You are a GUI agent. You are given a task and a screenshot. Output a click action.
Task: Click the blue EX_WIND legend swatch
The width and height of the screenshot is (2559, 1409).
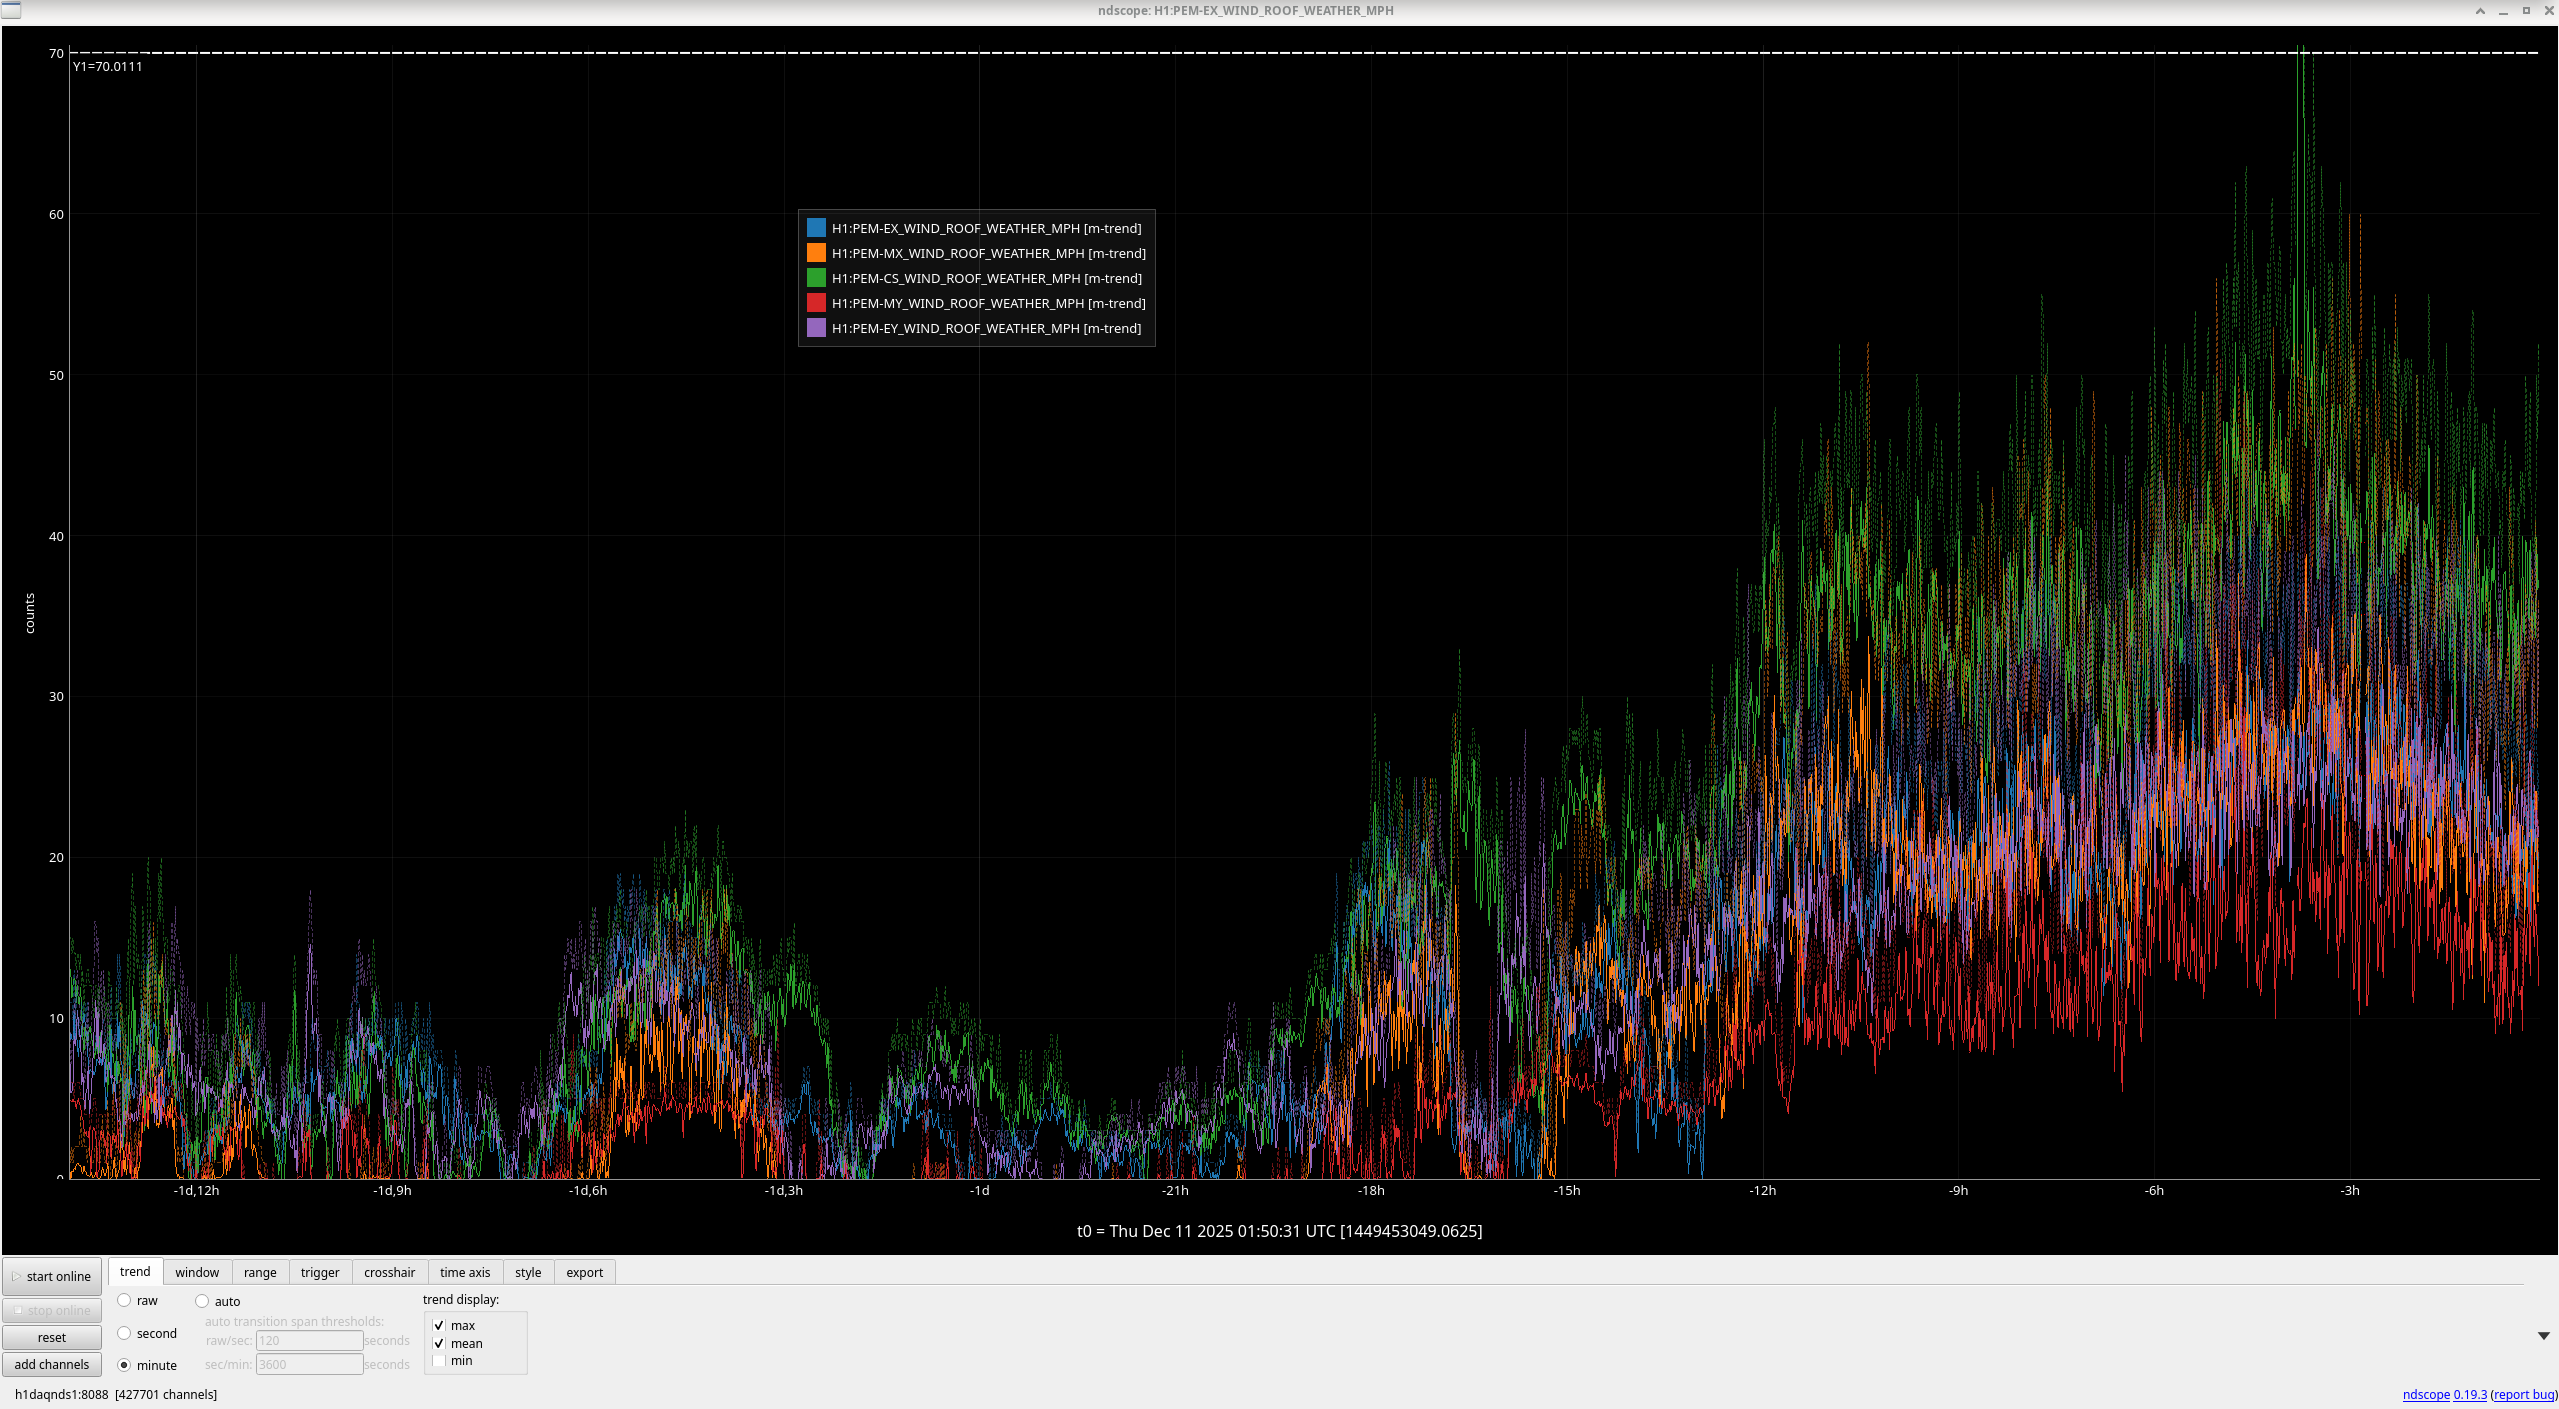[x=816, y=228]
